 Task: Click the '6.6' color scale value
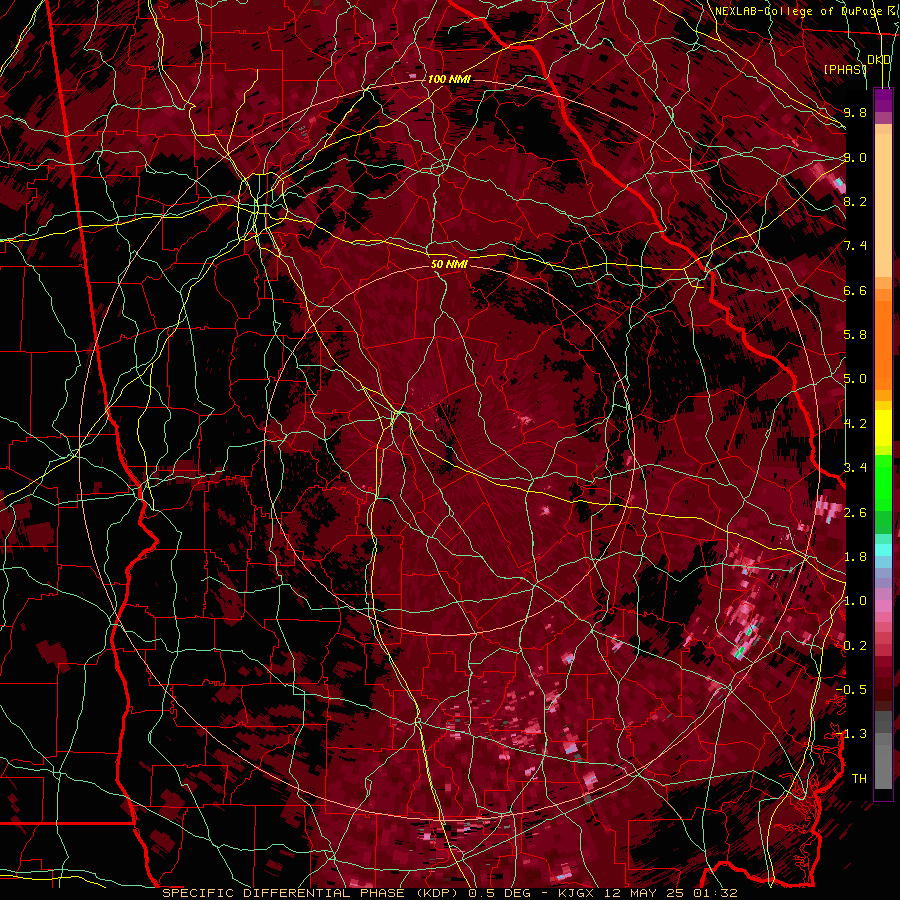[x=855, y=290]
